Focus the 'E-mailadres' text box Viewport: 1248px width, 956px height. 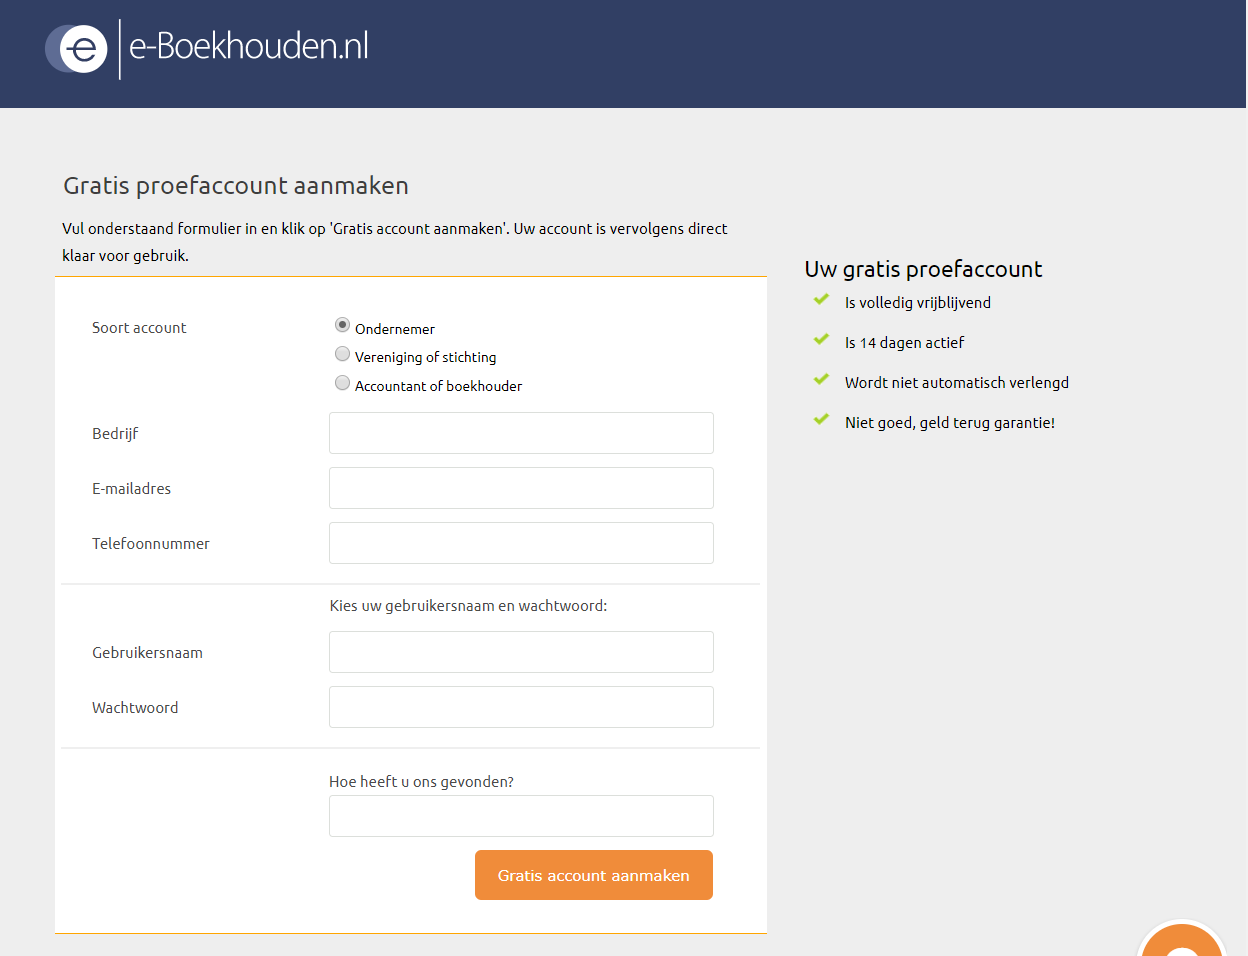point(520,487)
